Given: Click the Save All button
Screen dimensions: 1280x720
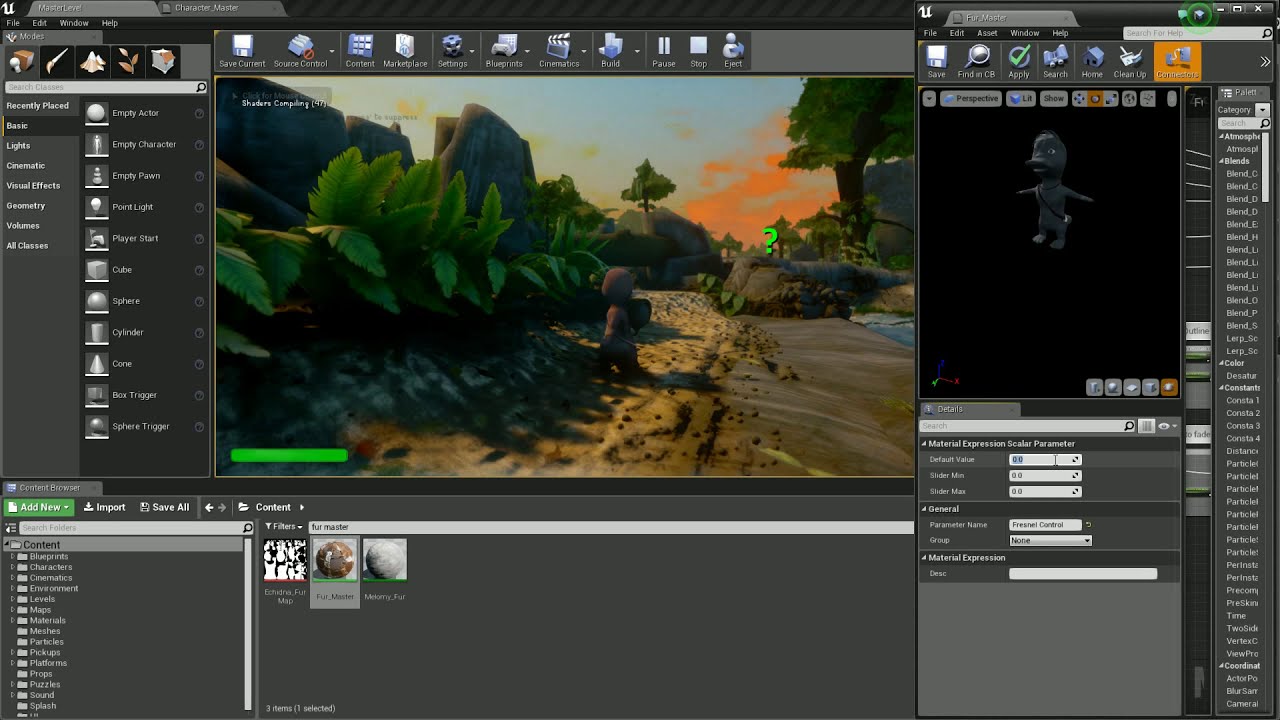Looking at the screenshot, I should [165, 507].
